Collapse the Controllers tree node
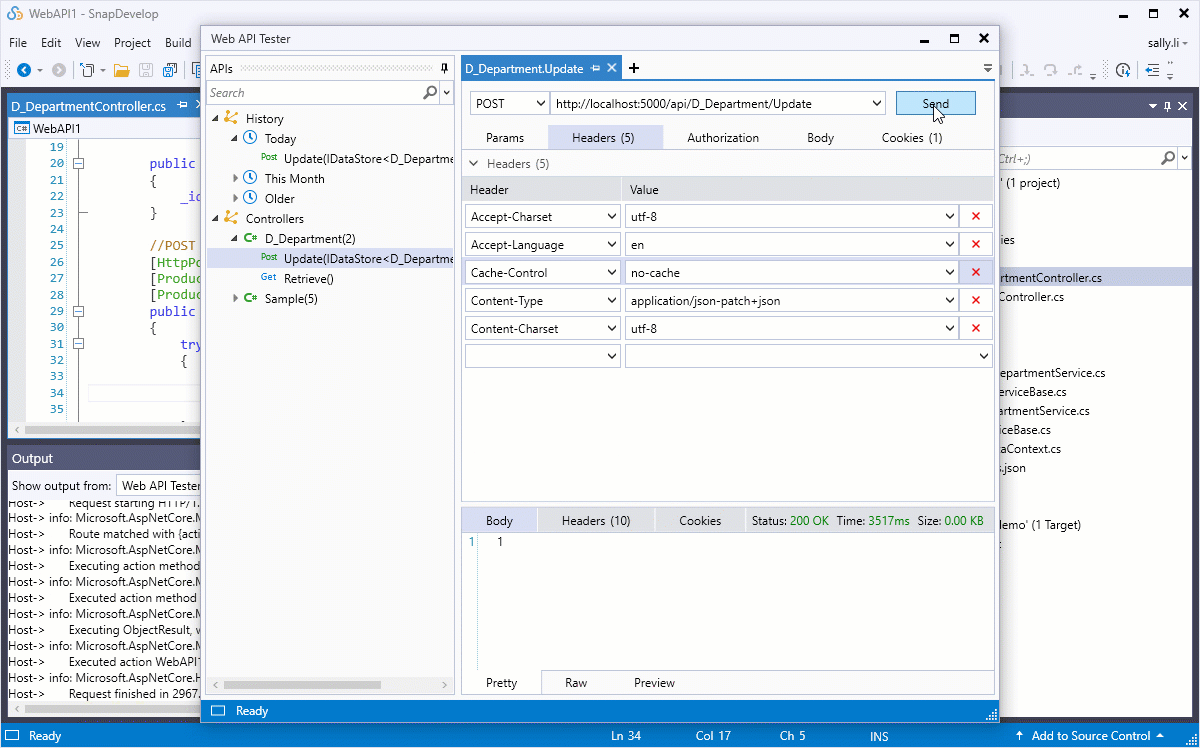Screen dimensions: 1200x748 click(216, 218)
